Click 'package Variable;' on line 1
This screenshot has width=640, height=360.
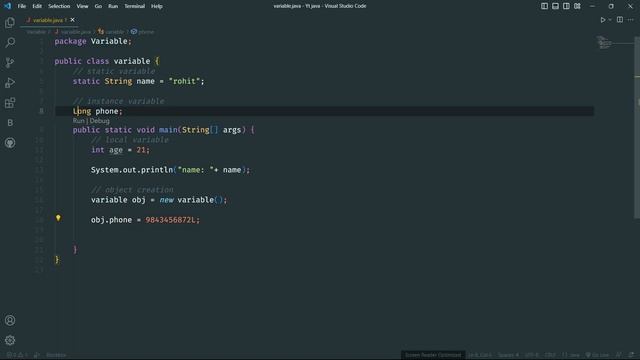click(93, 41)
